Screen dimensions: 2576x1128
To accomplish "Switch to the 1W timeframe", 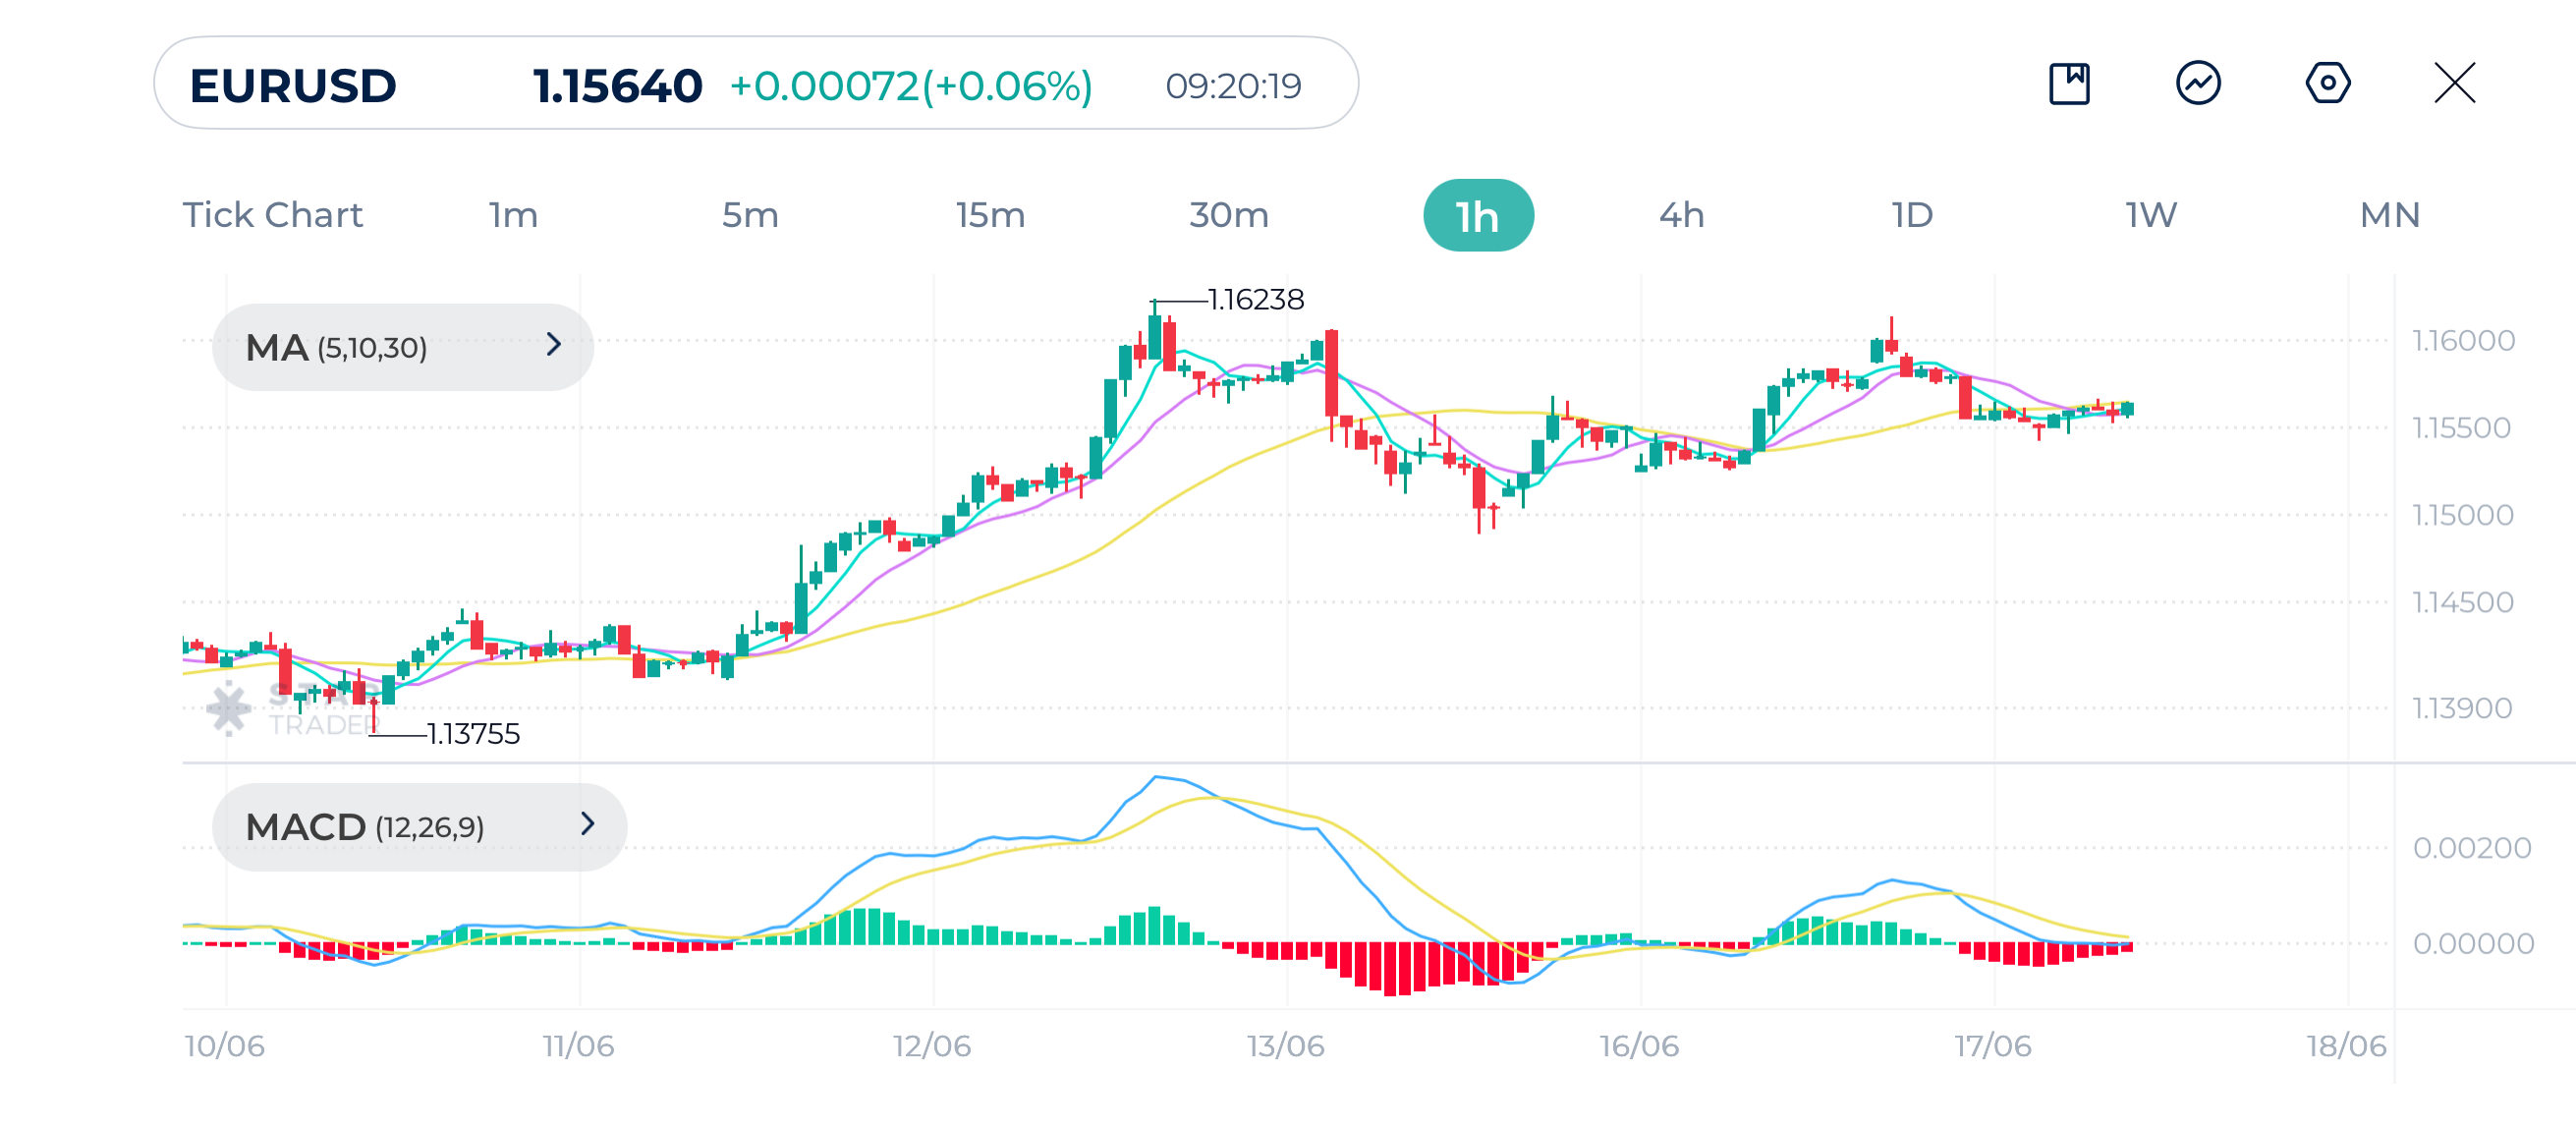I will (2150, 215).
